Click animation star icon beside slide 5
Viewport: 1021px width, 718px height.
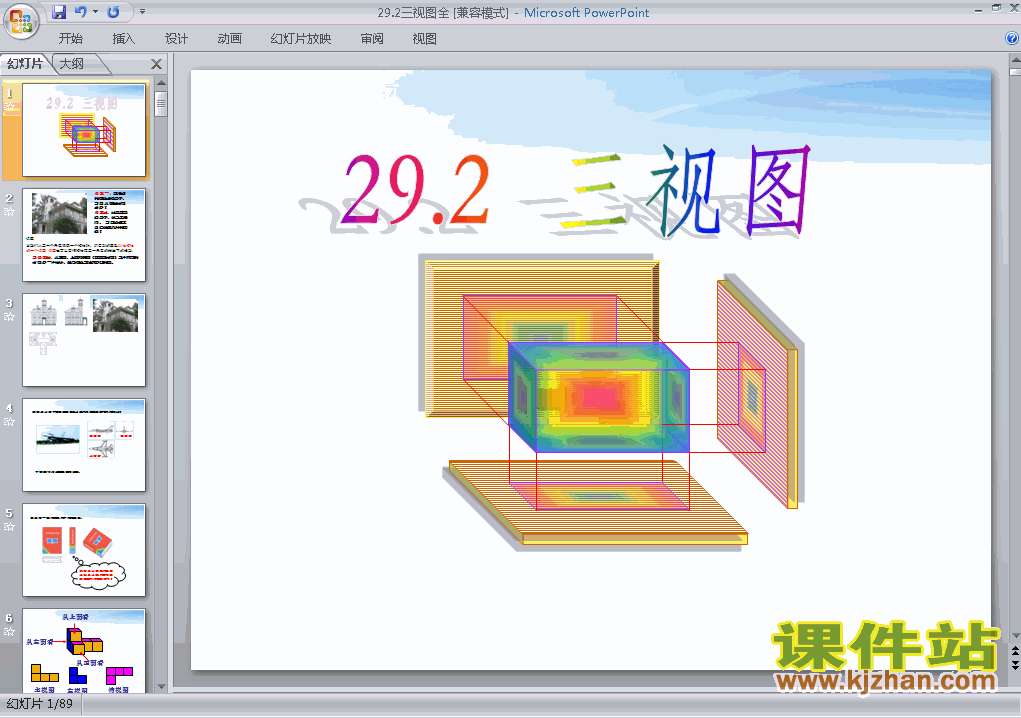[x=10, y=527]
